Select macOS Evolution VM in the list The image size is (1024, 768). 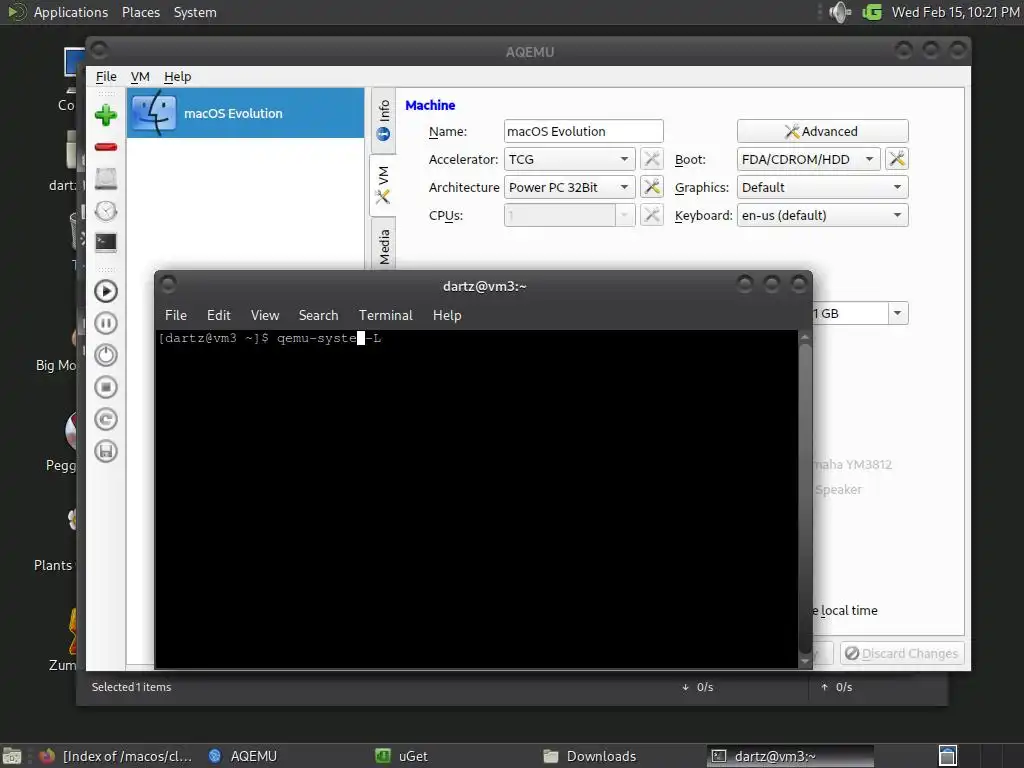tap(246, 113)
